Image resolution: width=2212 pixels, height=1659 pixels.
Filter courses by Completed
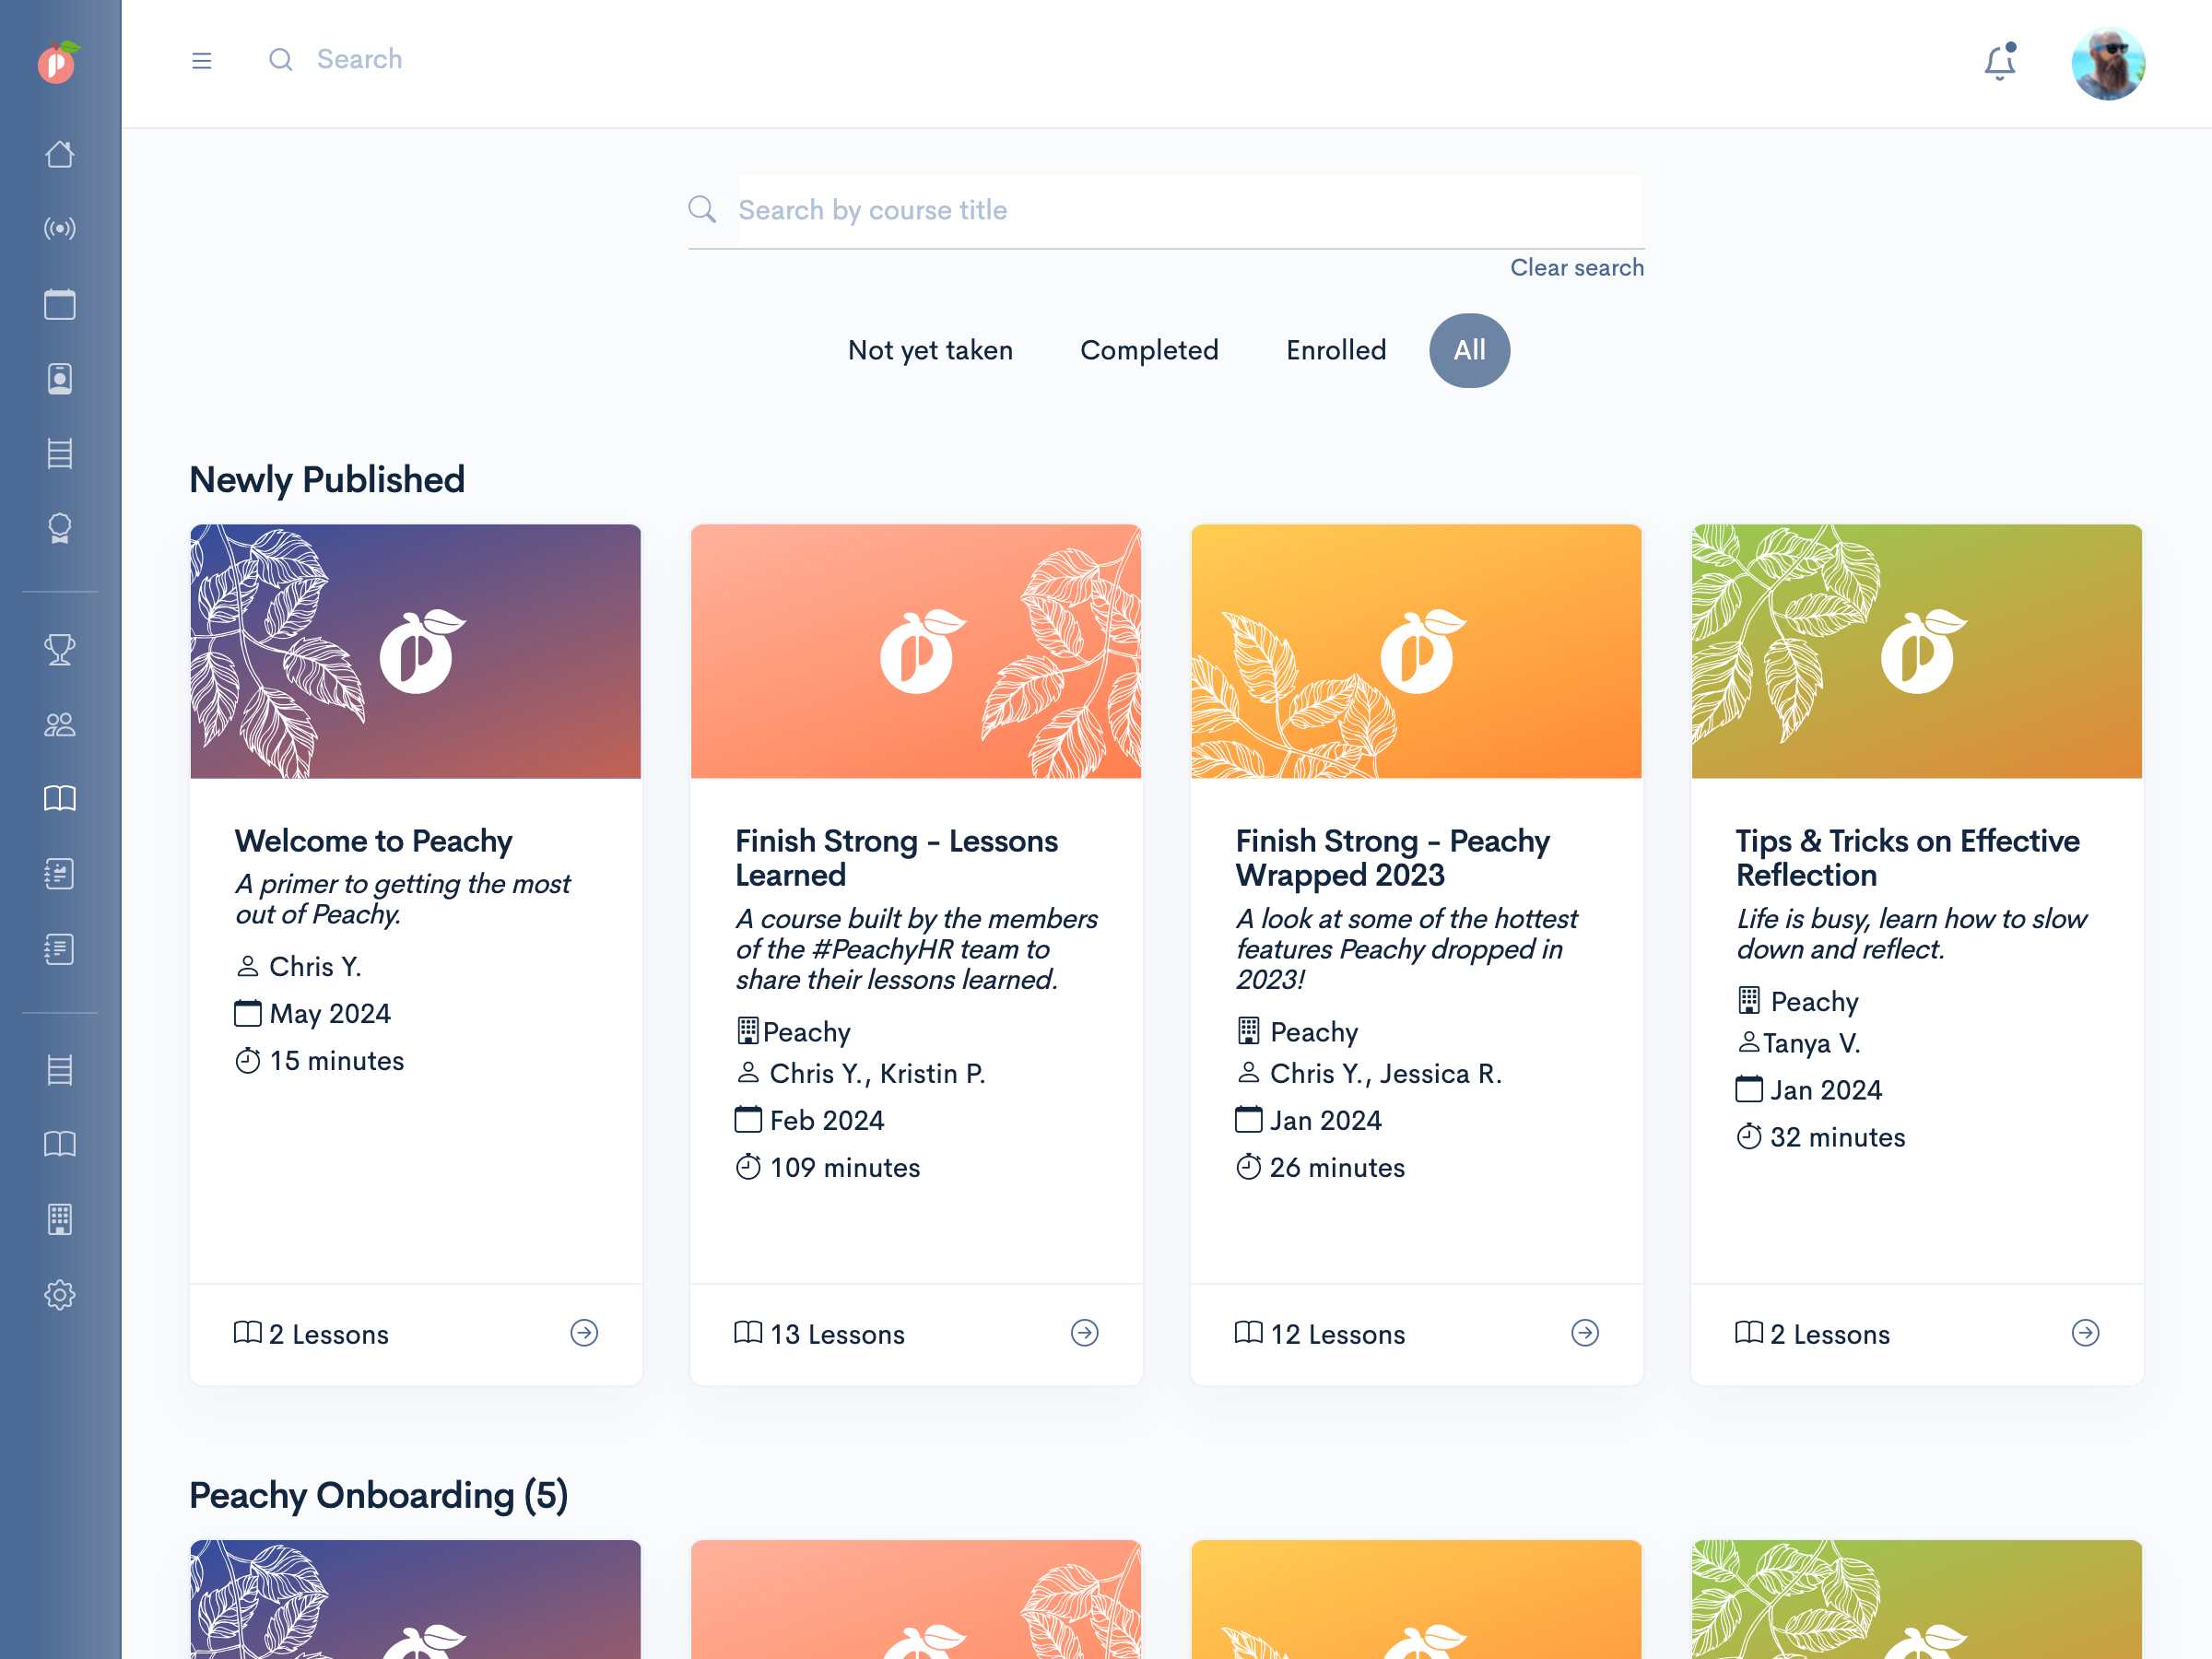tap(1149, 350)
